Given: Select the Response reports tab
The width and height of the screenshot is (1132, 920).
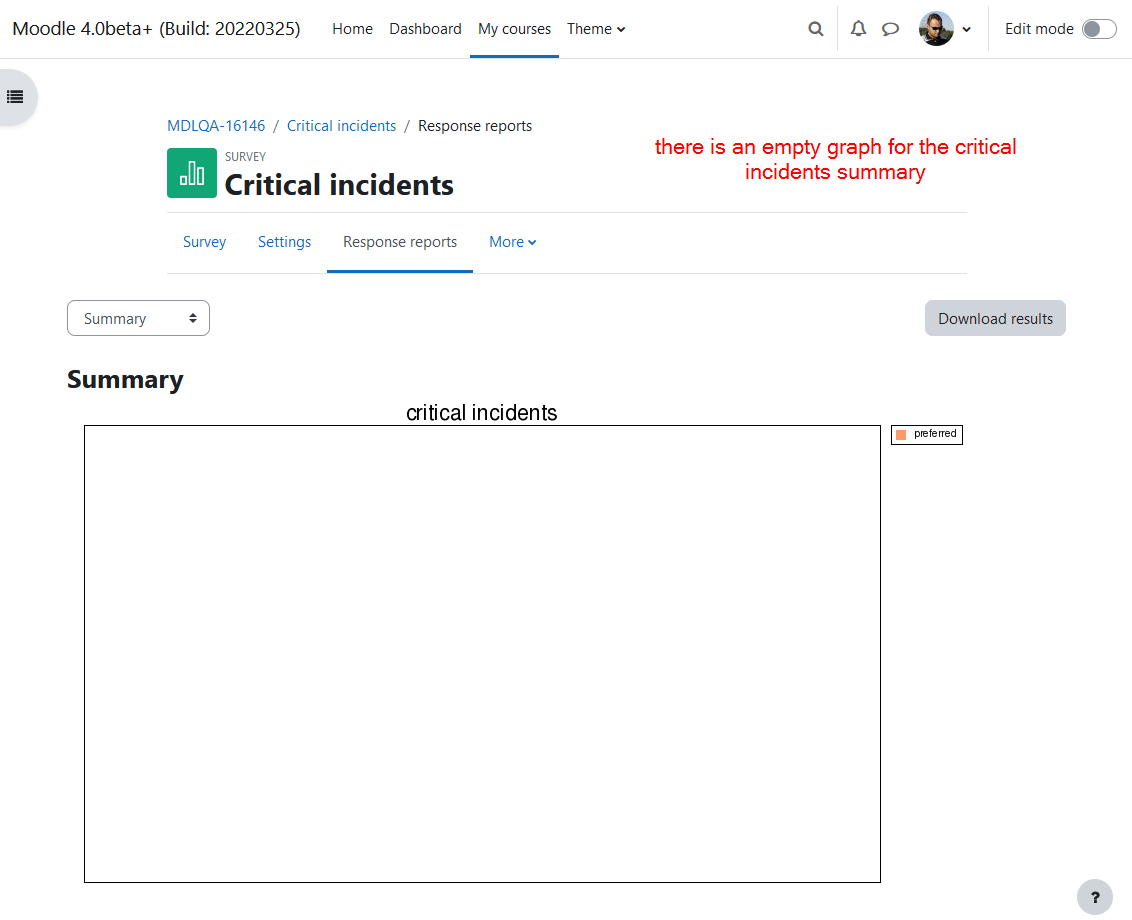Looking at the screenshot, I should (x=400, y=242).
